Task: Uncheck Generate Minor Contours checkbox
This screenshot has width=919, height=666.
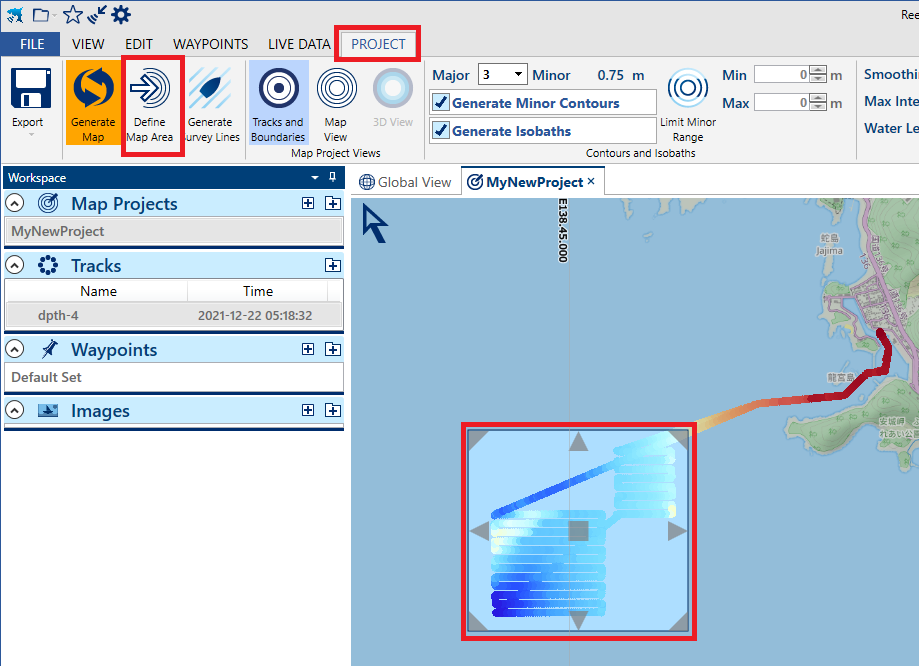Action: tap(441, 103)
